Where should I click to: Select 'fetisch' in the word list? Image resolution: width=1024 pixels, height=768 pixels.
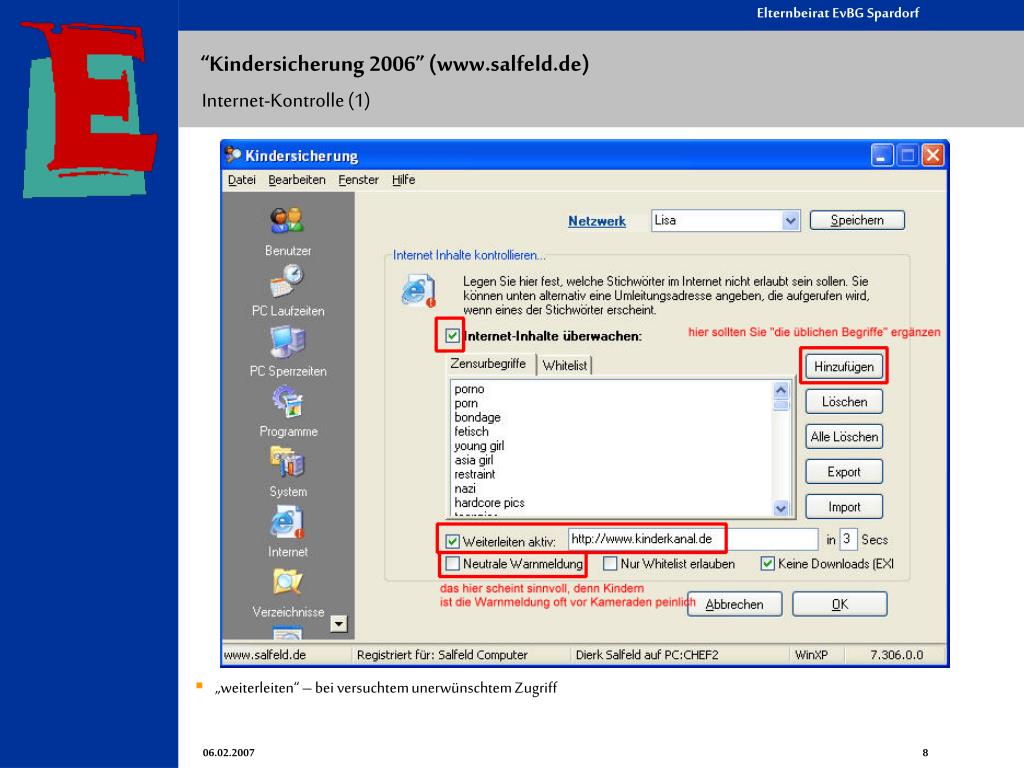click(x=471, y=432)
